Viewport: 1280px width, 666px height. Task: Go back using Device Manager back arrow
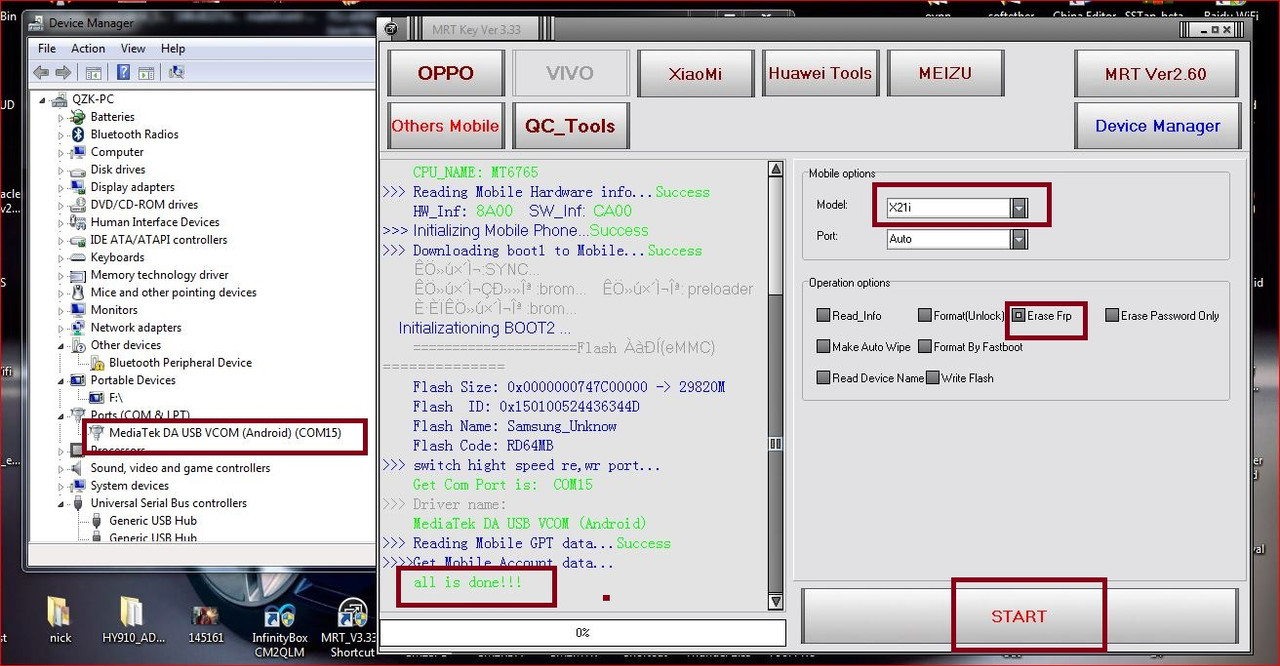coord(41,72)
